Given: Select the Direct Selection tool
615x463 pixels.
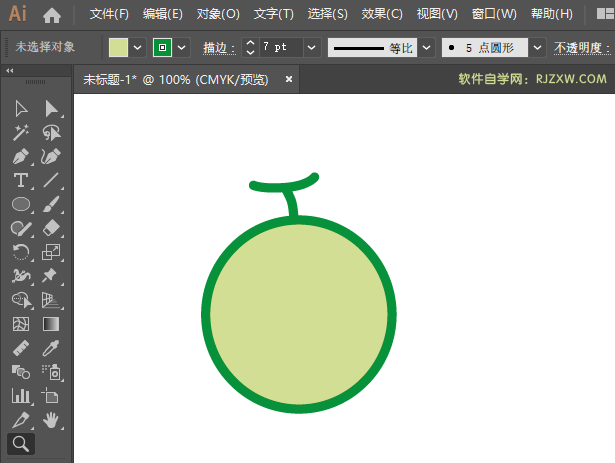Looking at the screenshot, I should [51, 109].
